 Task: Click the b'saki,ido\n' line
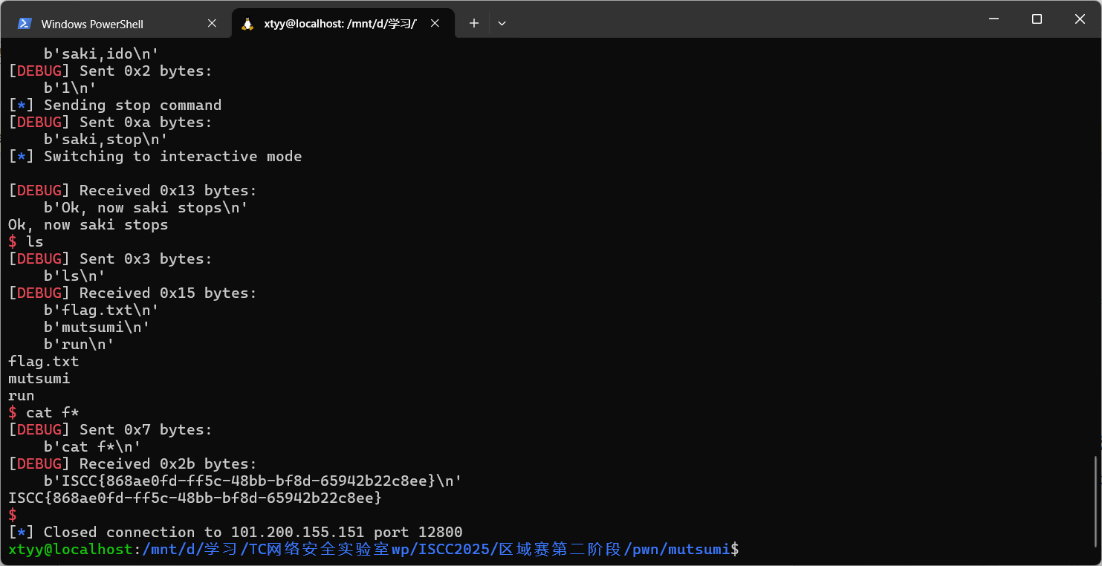[101, 53]
